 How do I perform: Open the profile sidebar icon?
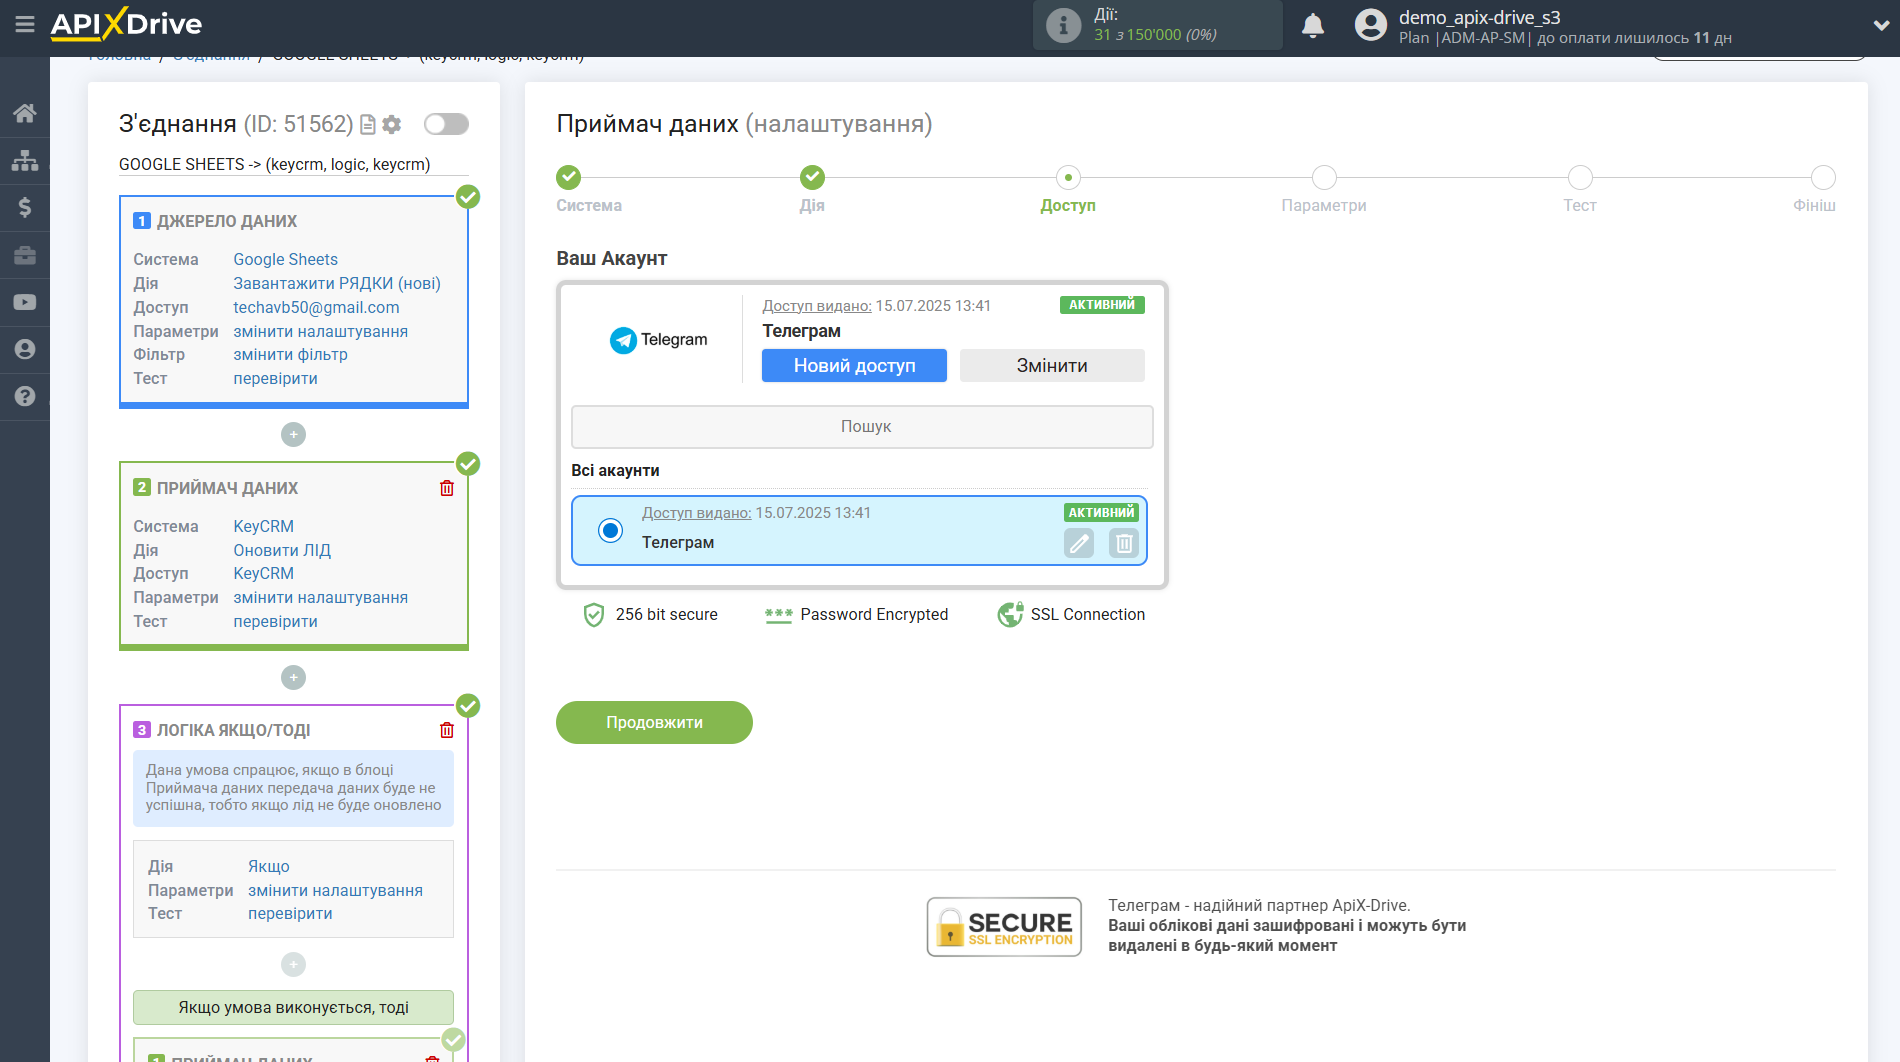25,349
